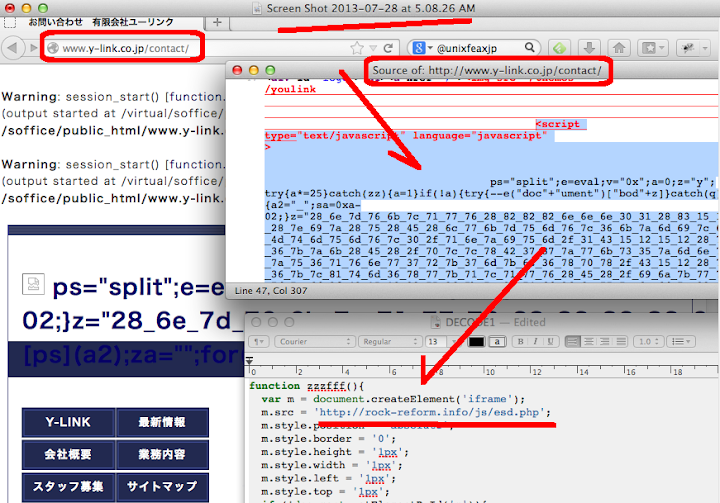Viewport: 720px width, 503px height.
Task: Click the Screen Shot document icon in title bar
Action: pos(258,9)
